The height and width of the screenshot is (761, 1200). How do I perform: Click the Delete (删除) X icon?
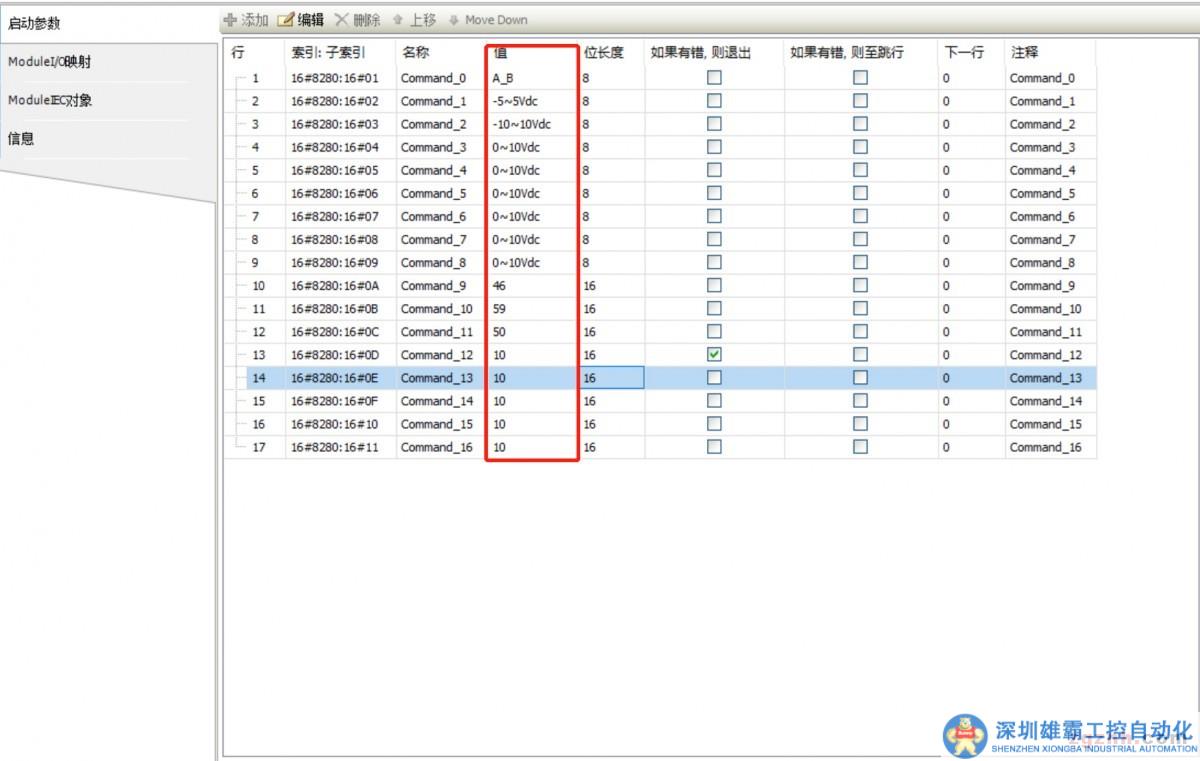coord(342,20)
